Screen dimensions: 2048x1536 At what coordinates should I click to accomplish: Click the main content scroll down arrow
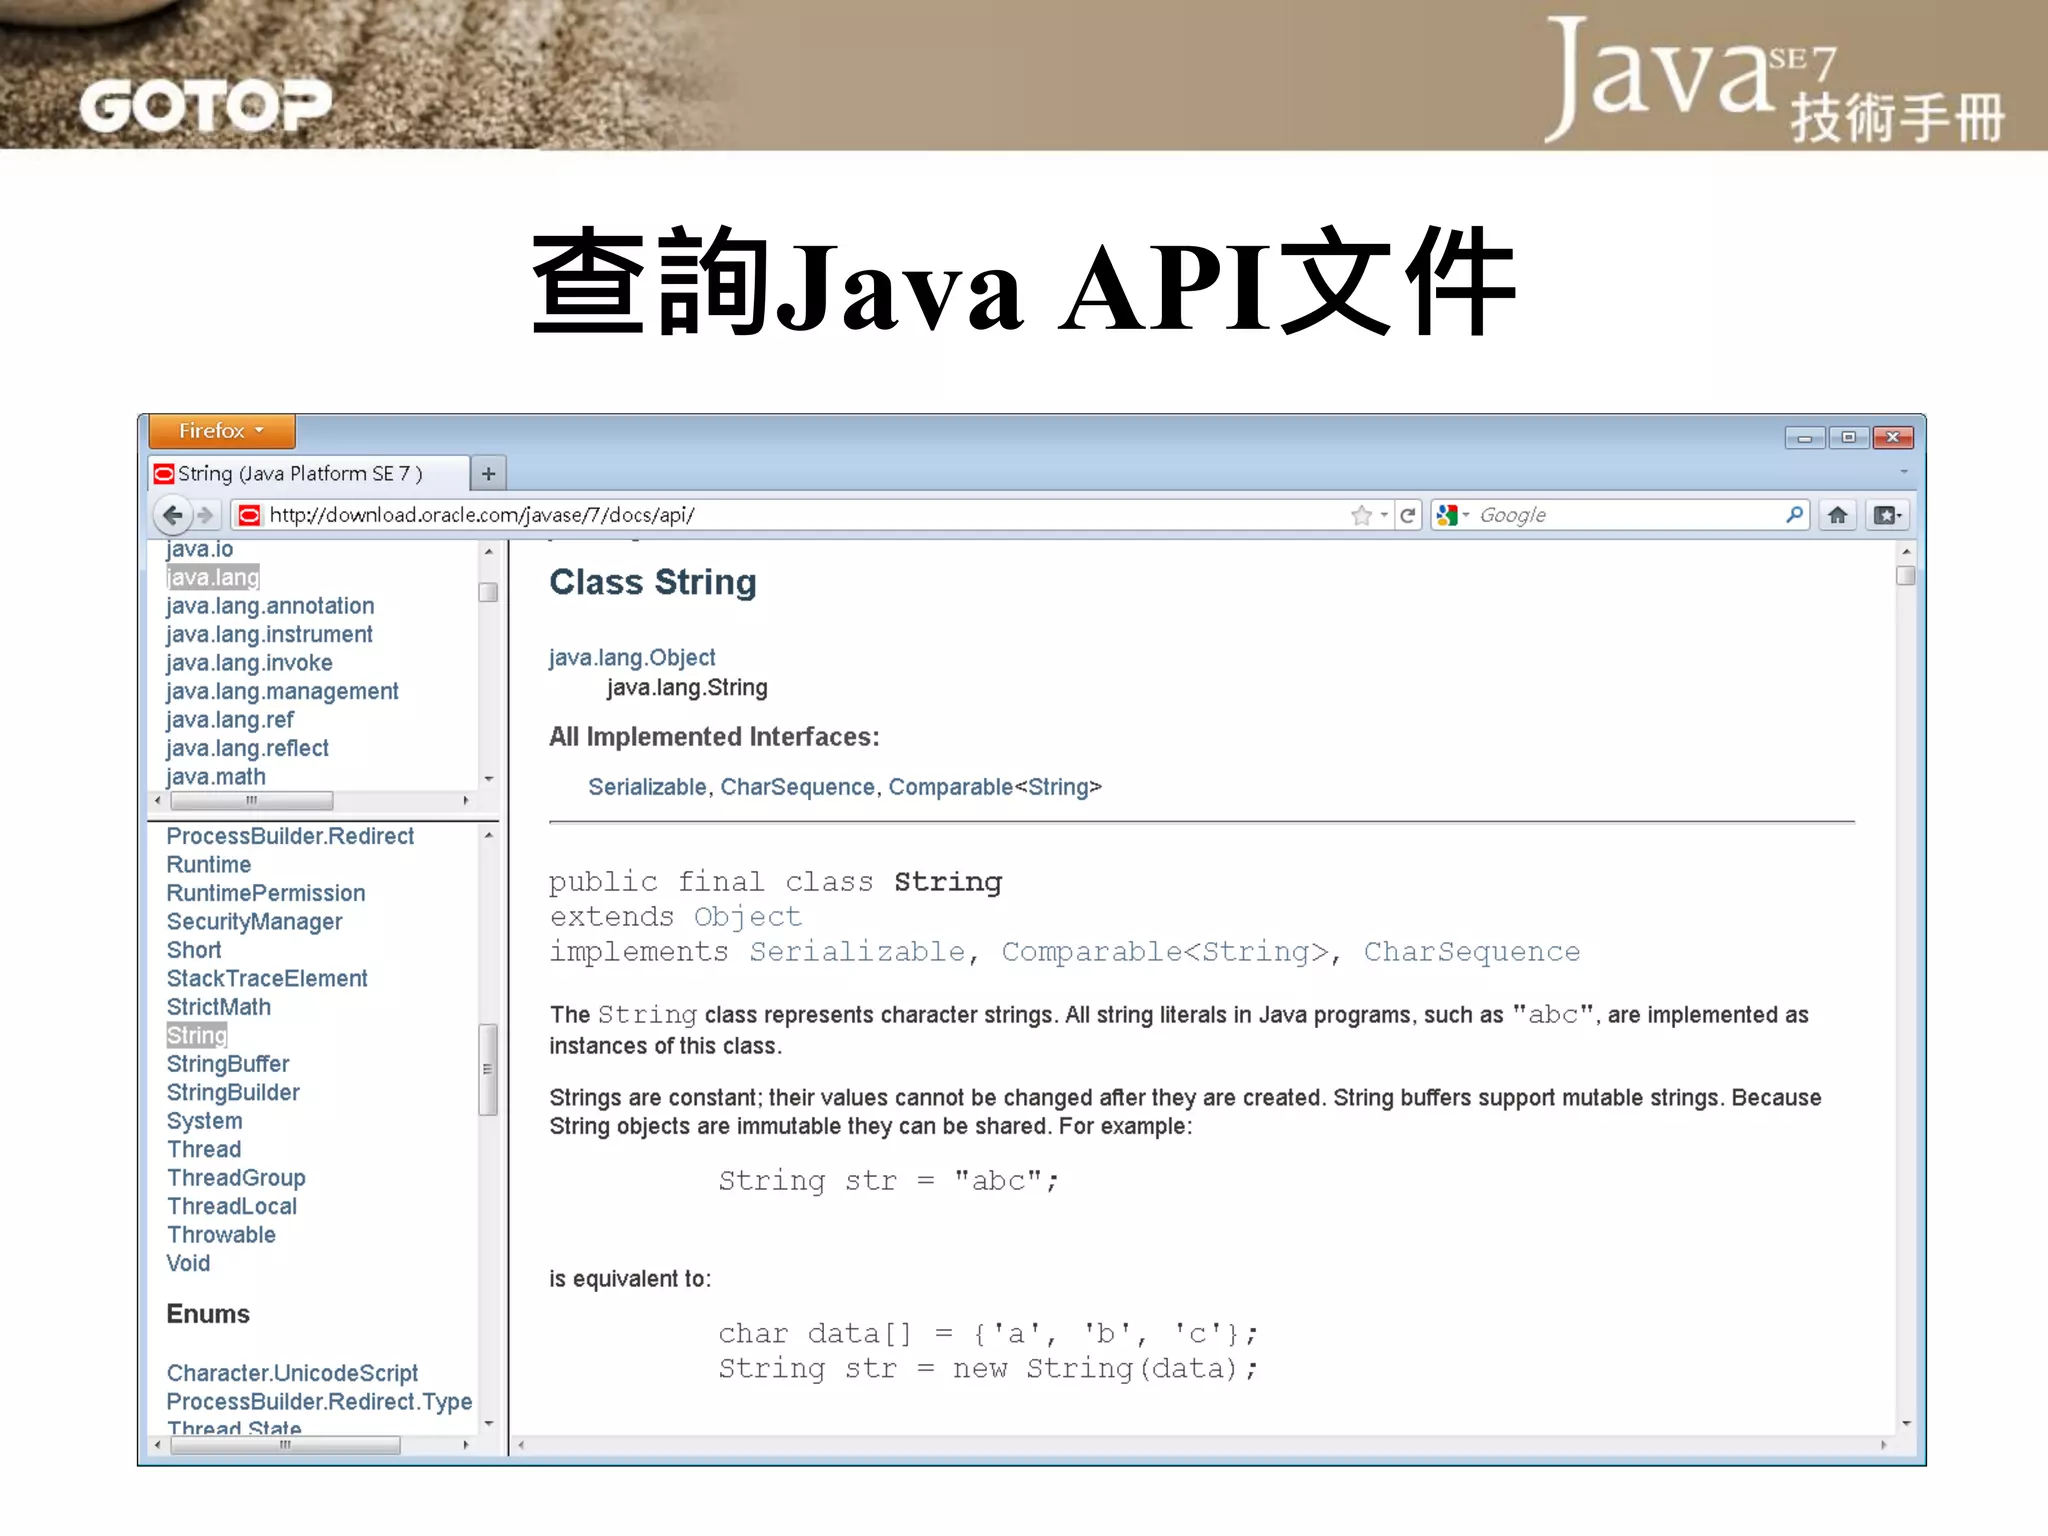pos(1906,1423)
